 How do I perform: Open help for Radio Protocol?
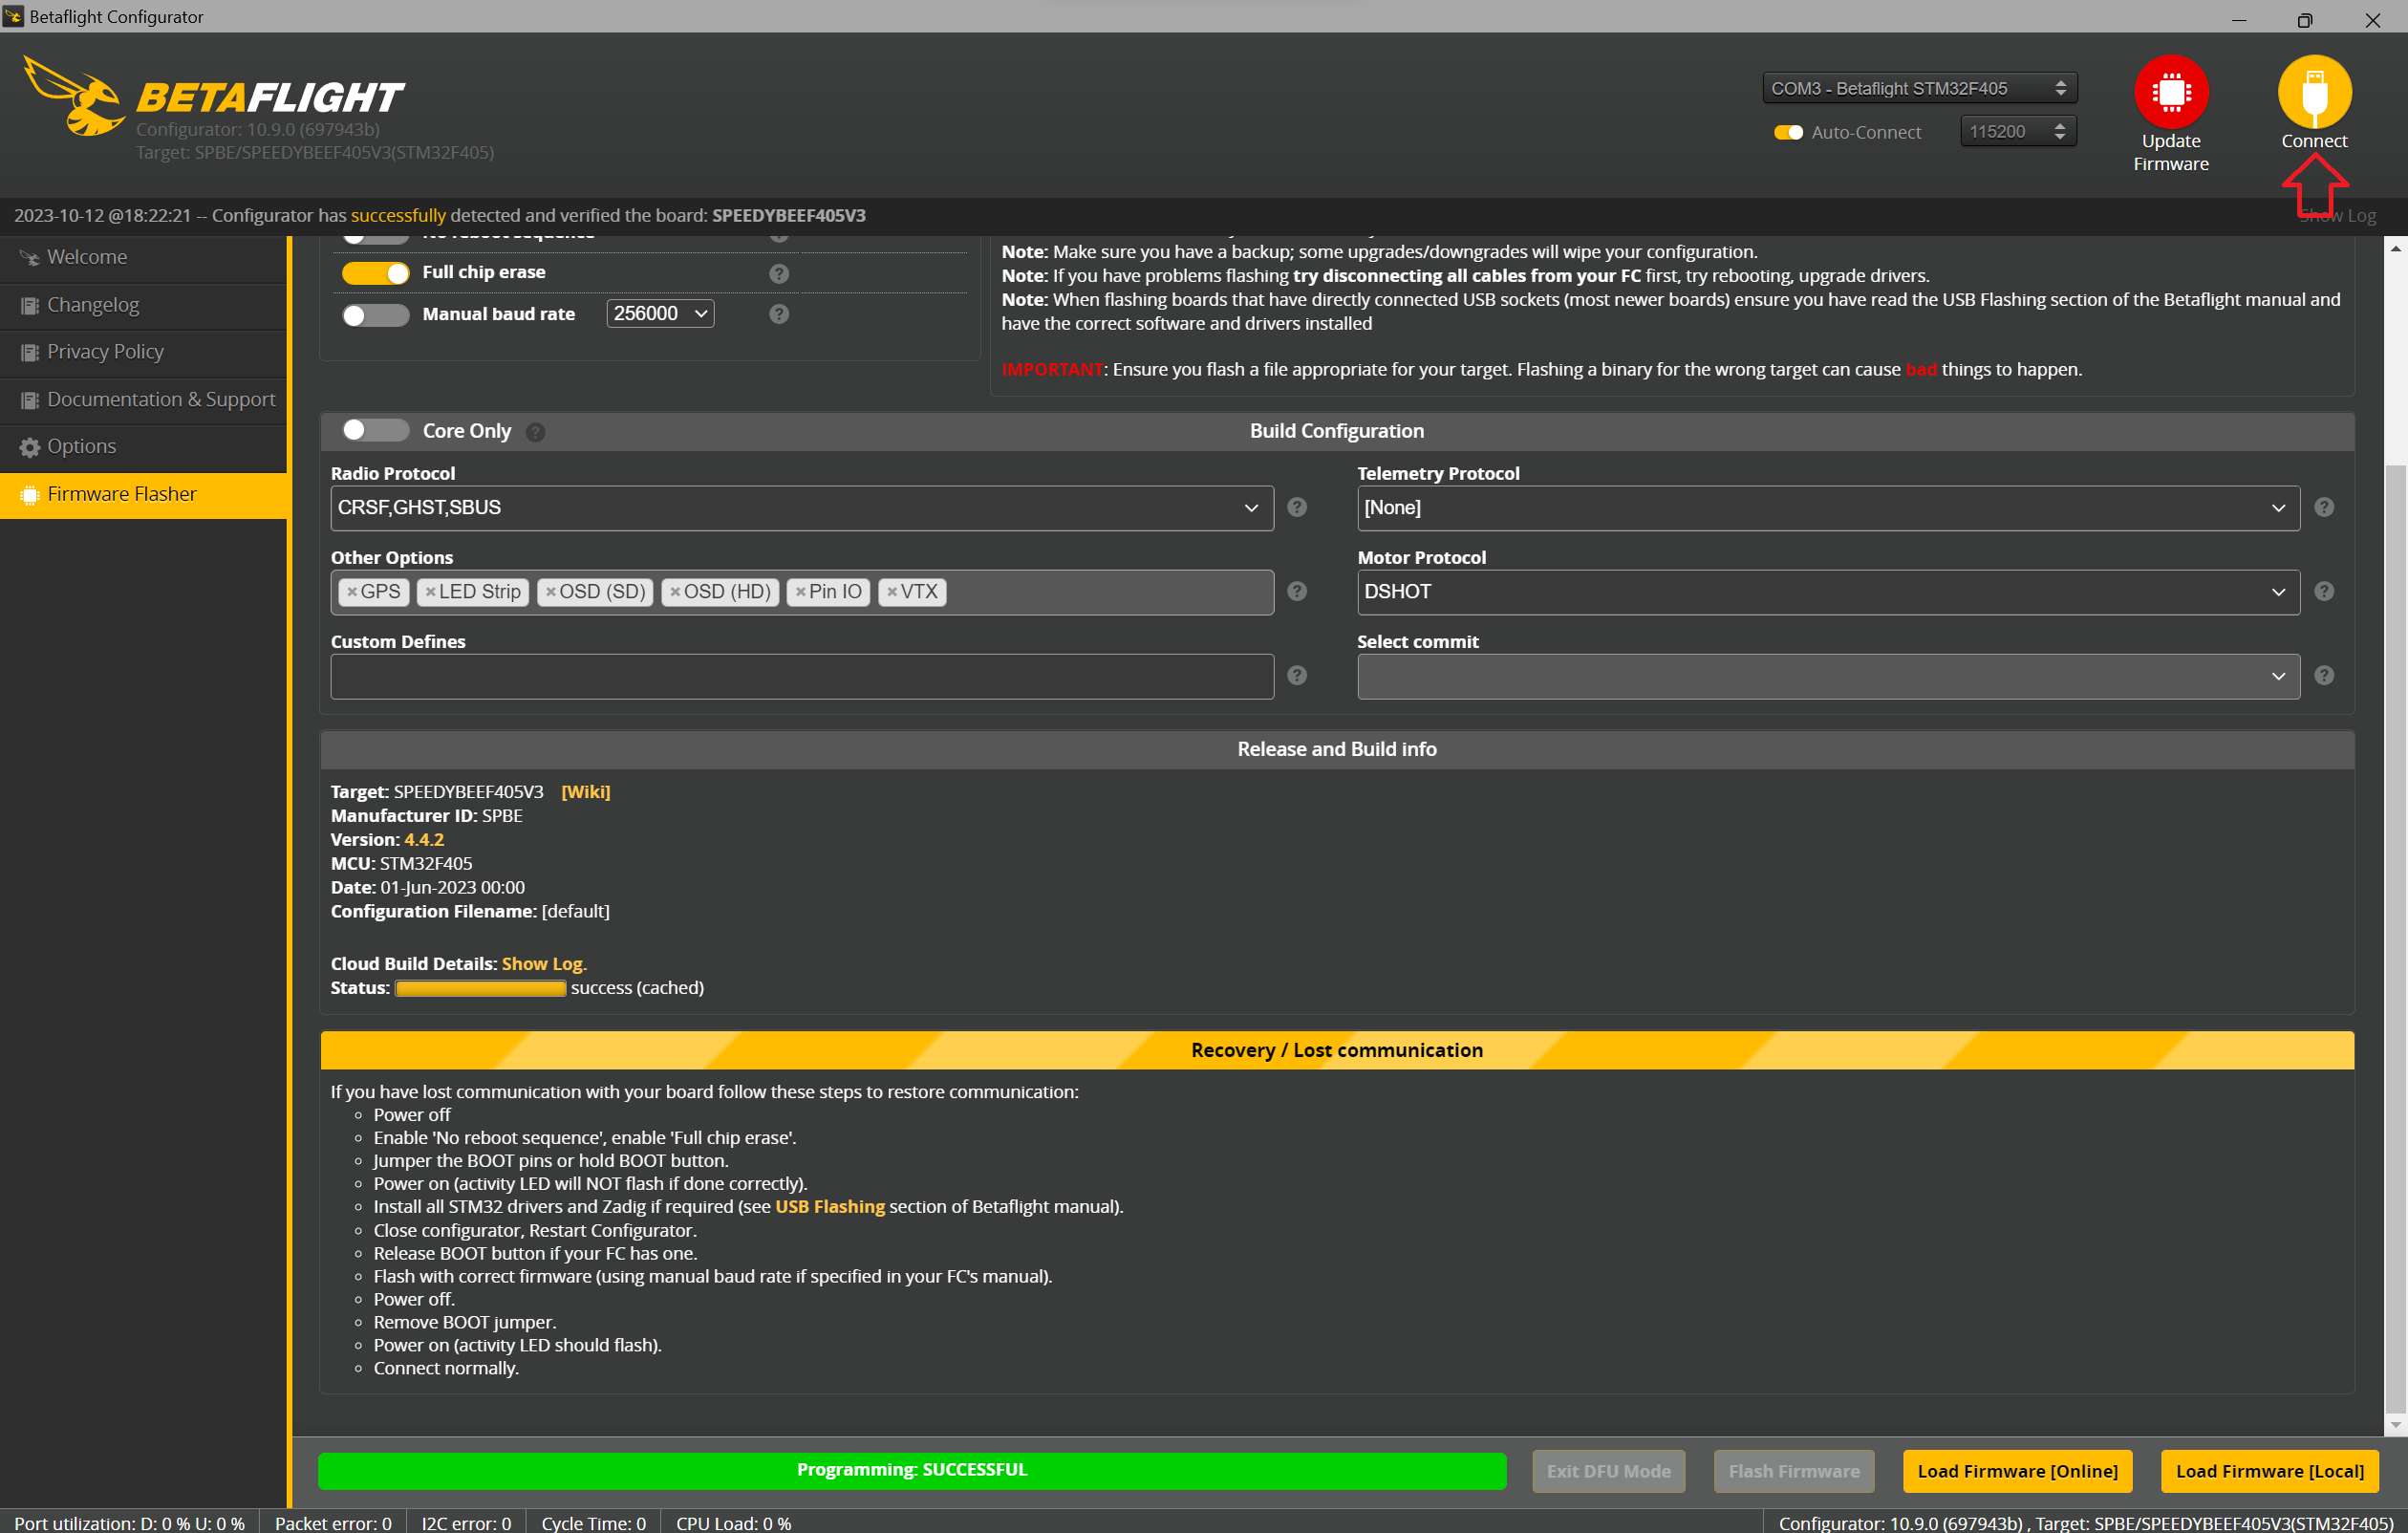1296,507
